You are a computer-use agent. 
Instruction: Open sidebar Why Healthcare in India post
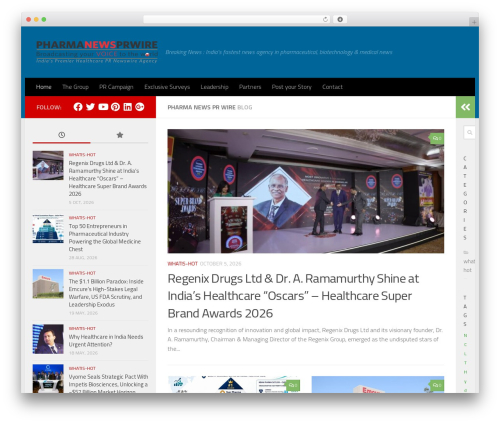click(x=106, y=341)
